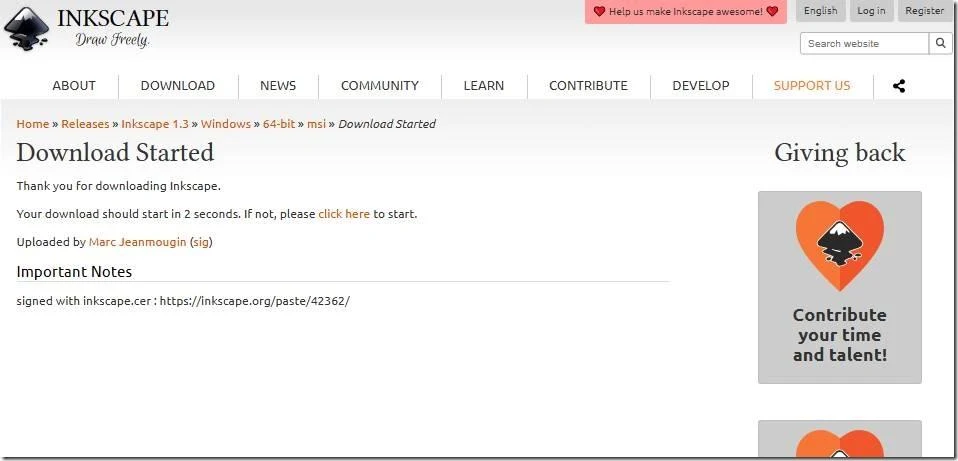The width and height of the screenshot is (958, 461).
Task: Open the DOWNLOAD menu
Action: tap(178, 86)
